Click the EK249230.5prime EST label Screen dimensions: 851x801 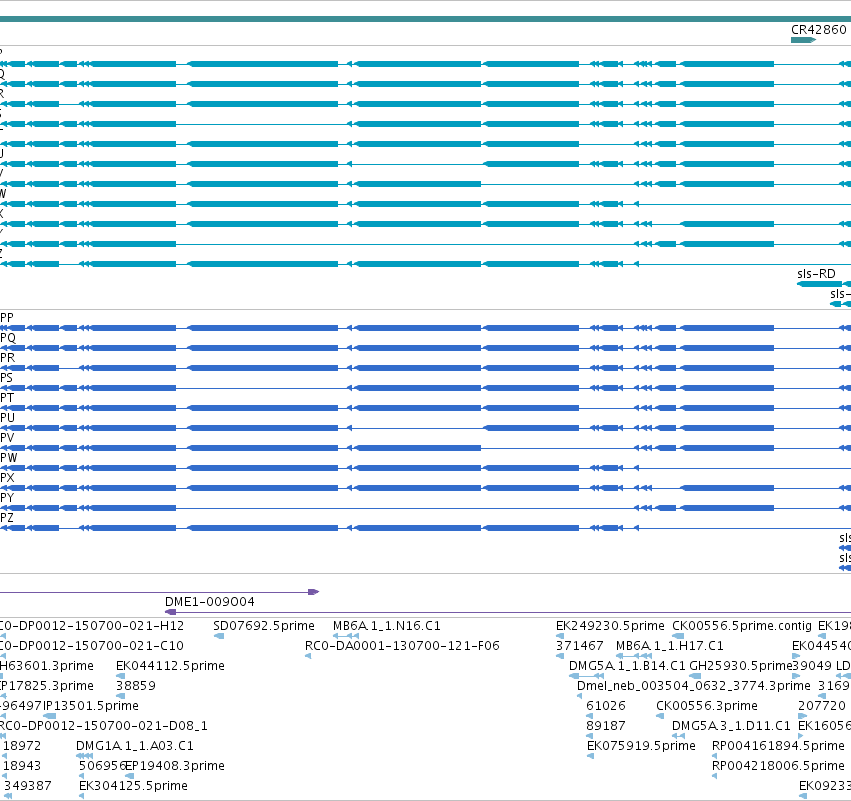click(x=610, y=626)
